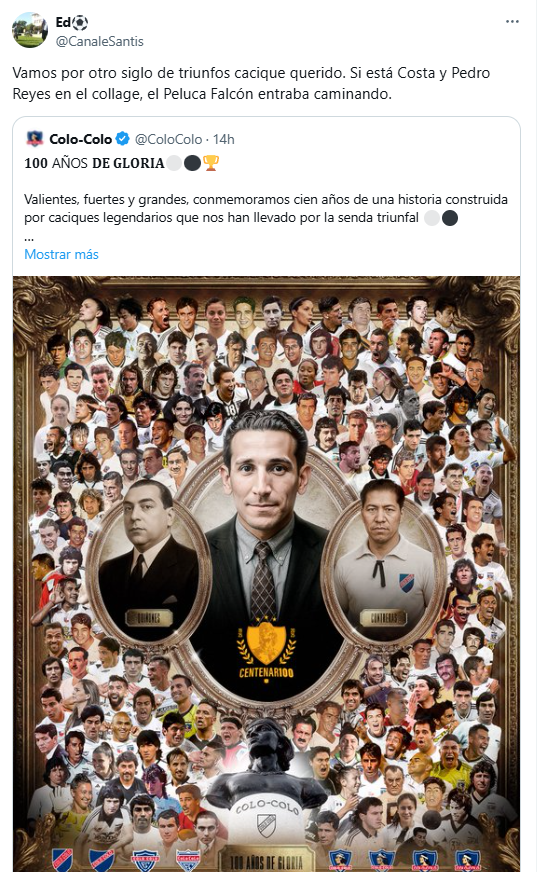The width and height of the screenshot is (548, 872).
Task: Expand tweet text with Mostrar más
Action: [61, 254]
